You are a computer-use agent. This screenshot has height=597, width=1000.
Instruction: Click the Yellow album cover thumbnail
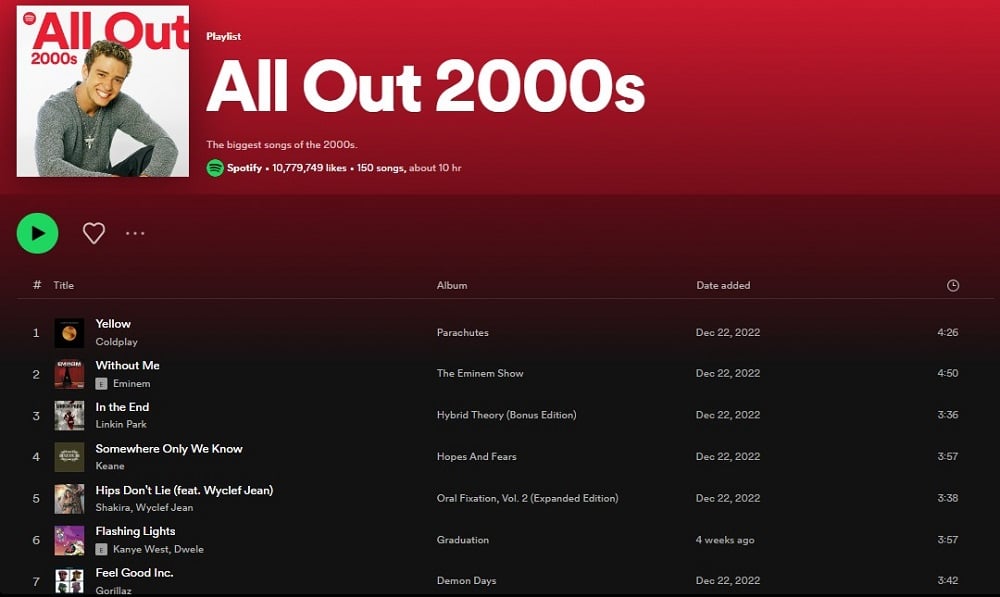point(69,333)
